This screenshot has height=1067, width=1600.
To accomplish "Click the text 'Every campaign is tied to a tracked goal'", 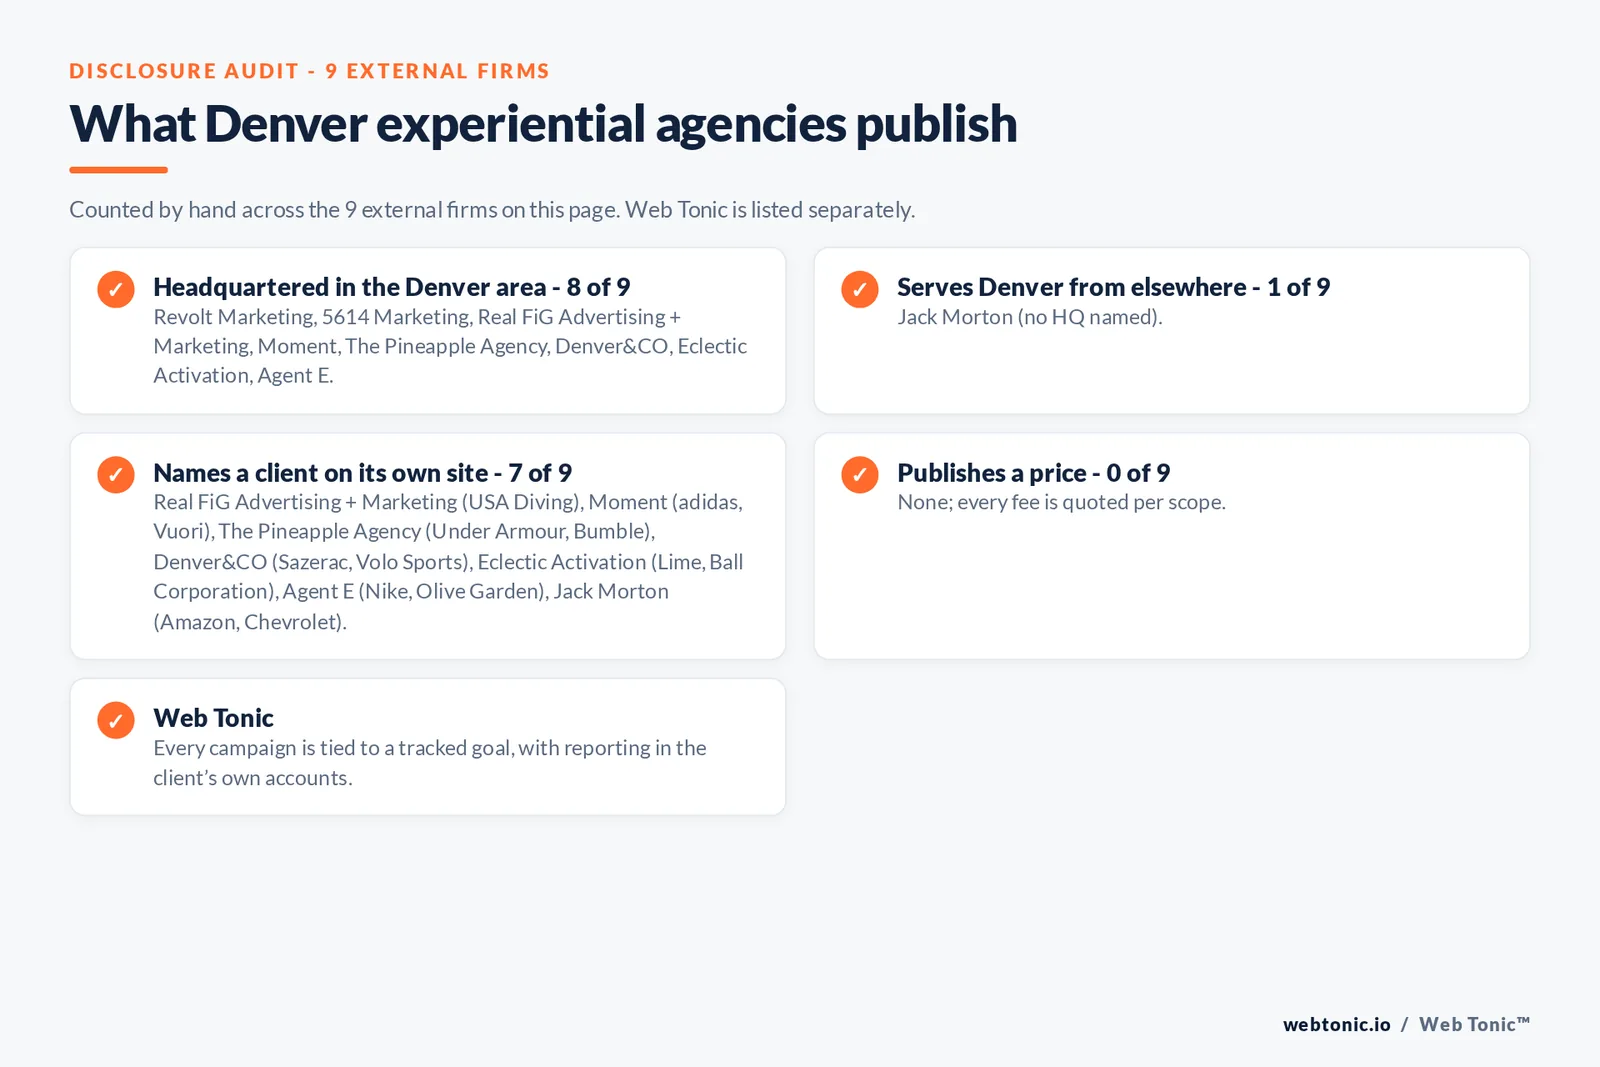I will pyautogui.click(x=430, y=763).
